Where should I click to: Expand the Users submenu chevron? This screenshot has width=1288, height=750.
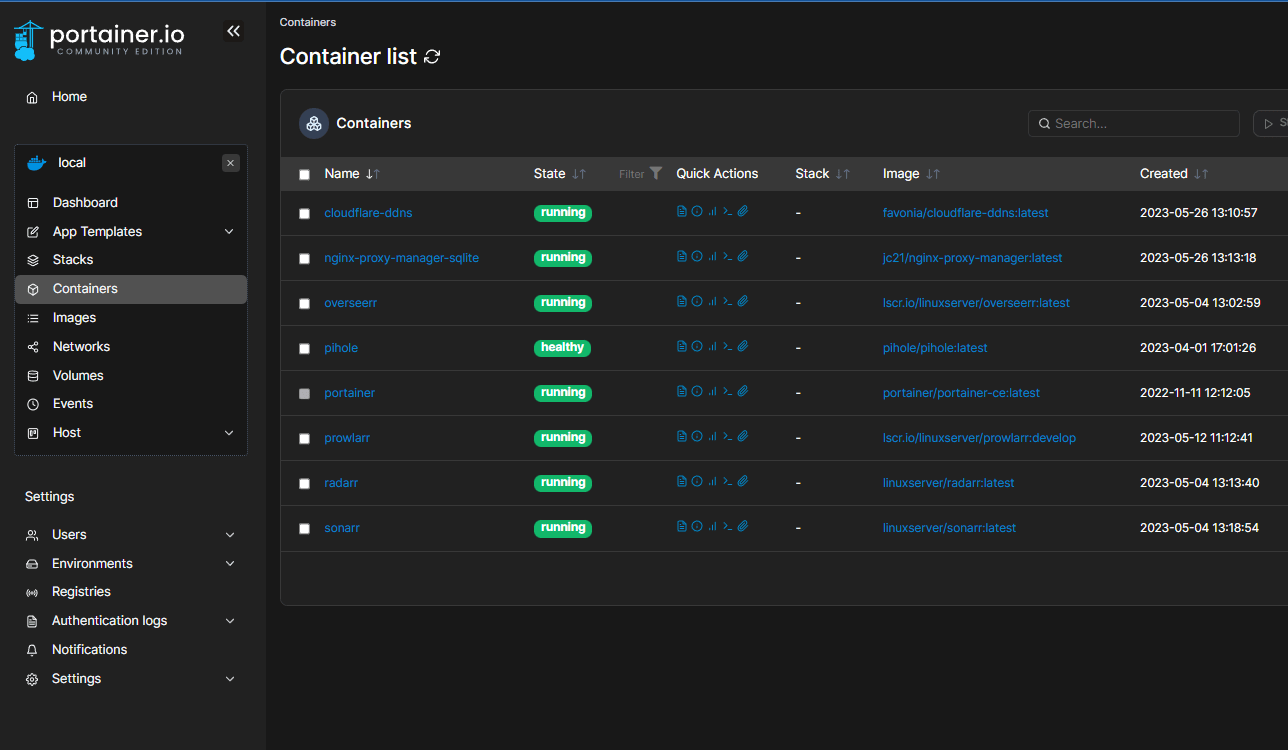[x=230, y=535]
